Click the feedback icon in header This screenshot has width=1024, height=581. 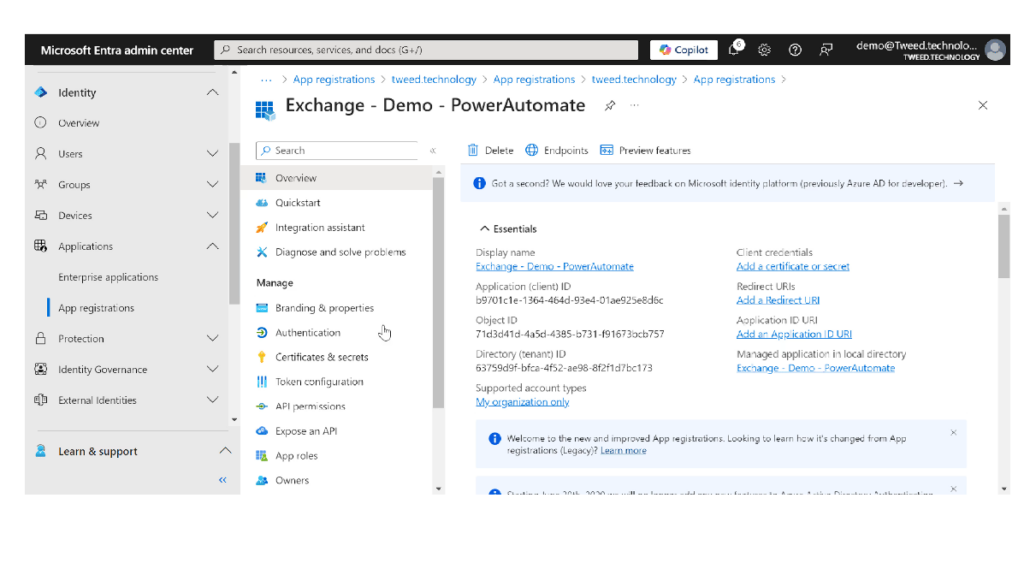826,50
